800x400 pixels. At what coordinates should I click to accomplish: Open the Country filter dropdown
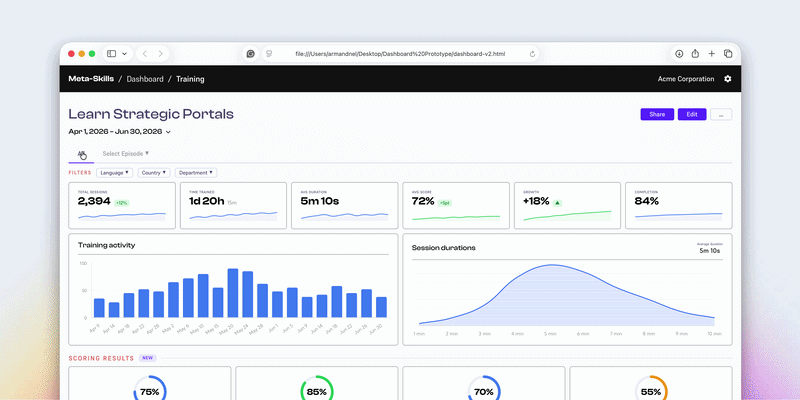pos(154,173)
